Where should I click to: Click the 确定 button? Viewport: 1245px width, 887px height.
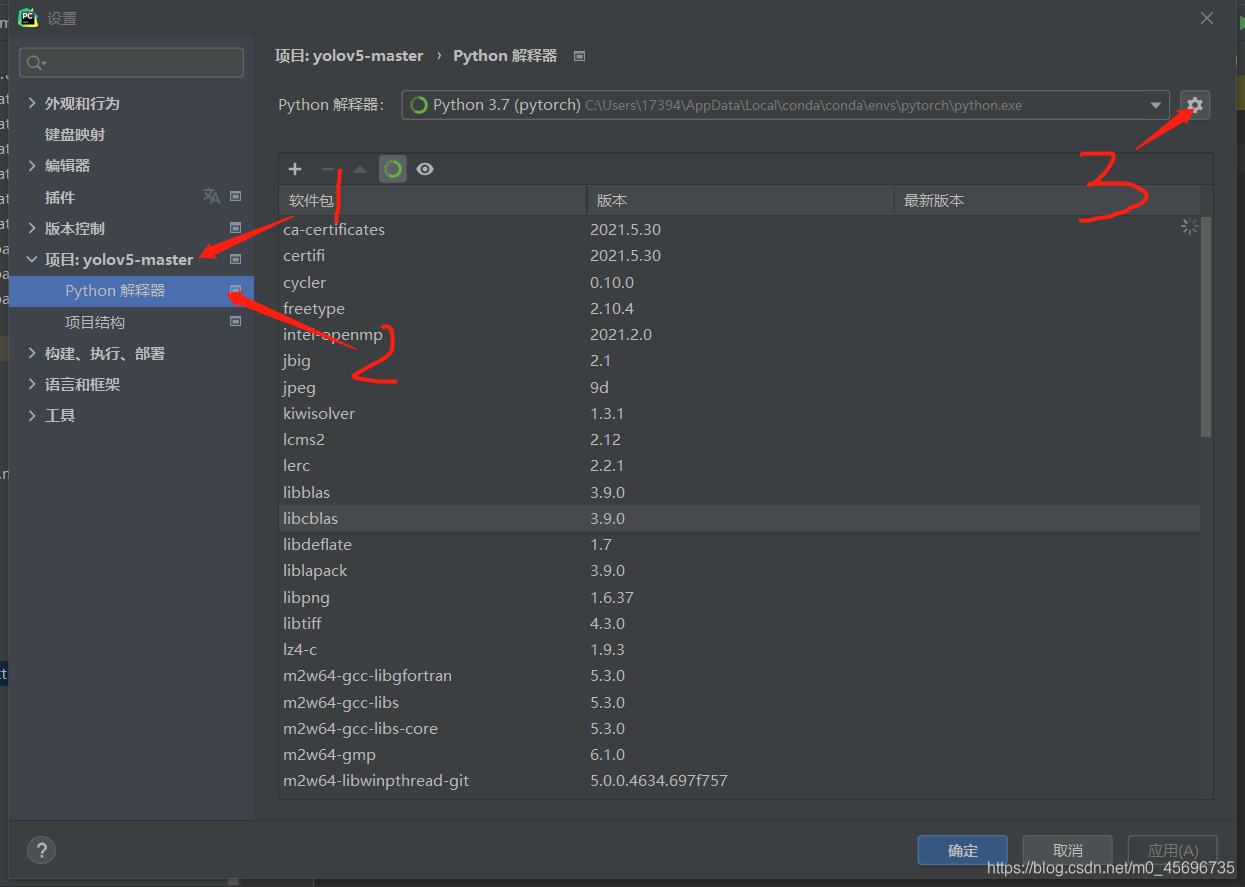(962, 850)
